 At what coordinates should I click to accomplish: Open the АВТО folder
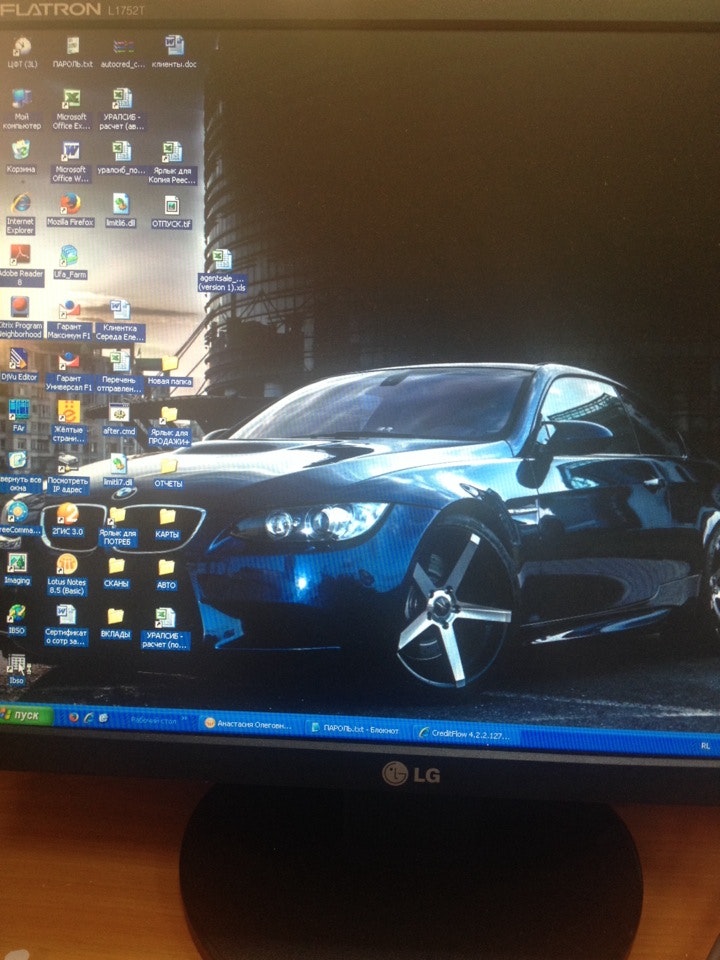[x=167, y=576]
